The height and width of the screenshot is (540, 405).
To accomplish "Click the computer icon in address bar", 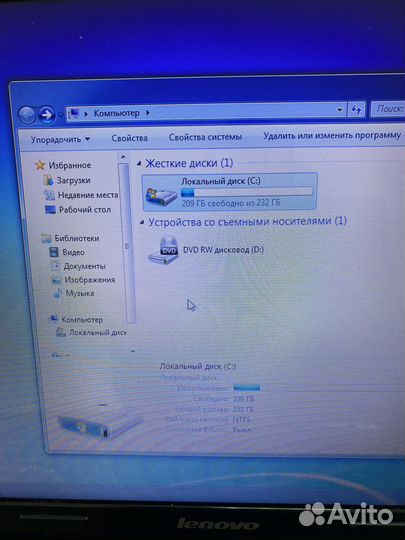I will (x=73, y=113).
